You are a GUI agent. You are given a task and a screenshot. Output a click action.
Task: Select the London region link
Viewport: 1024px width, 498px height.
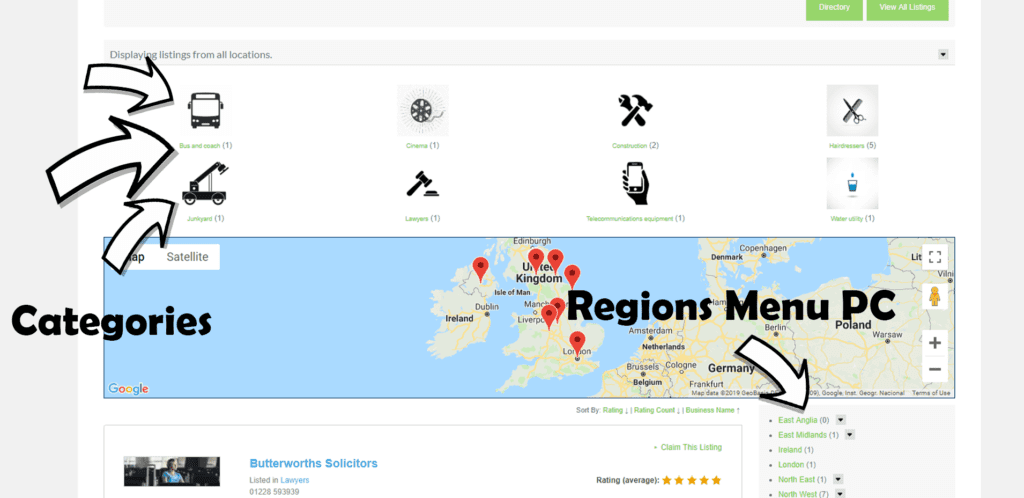click(x=791, y=465)
